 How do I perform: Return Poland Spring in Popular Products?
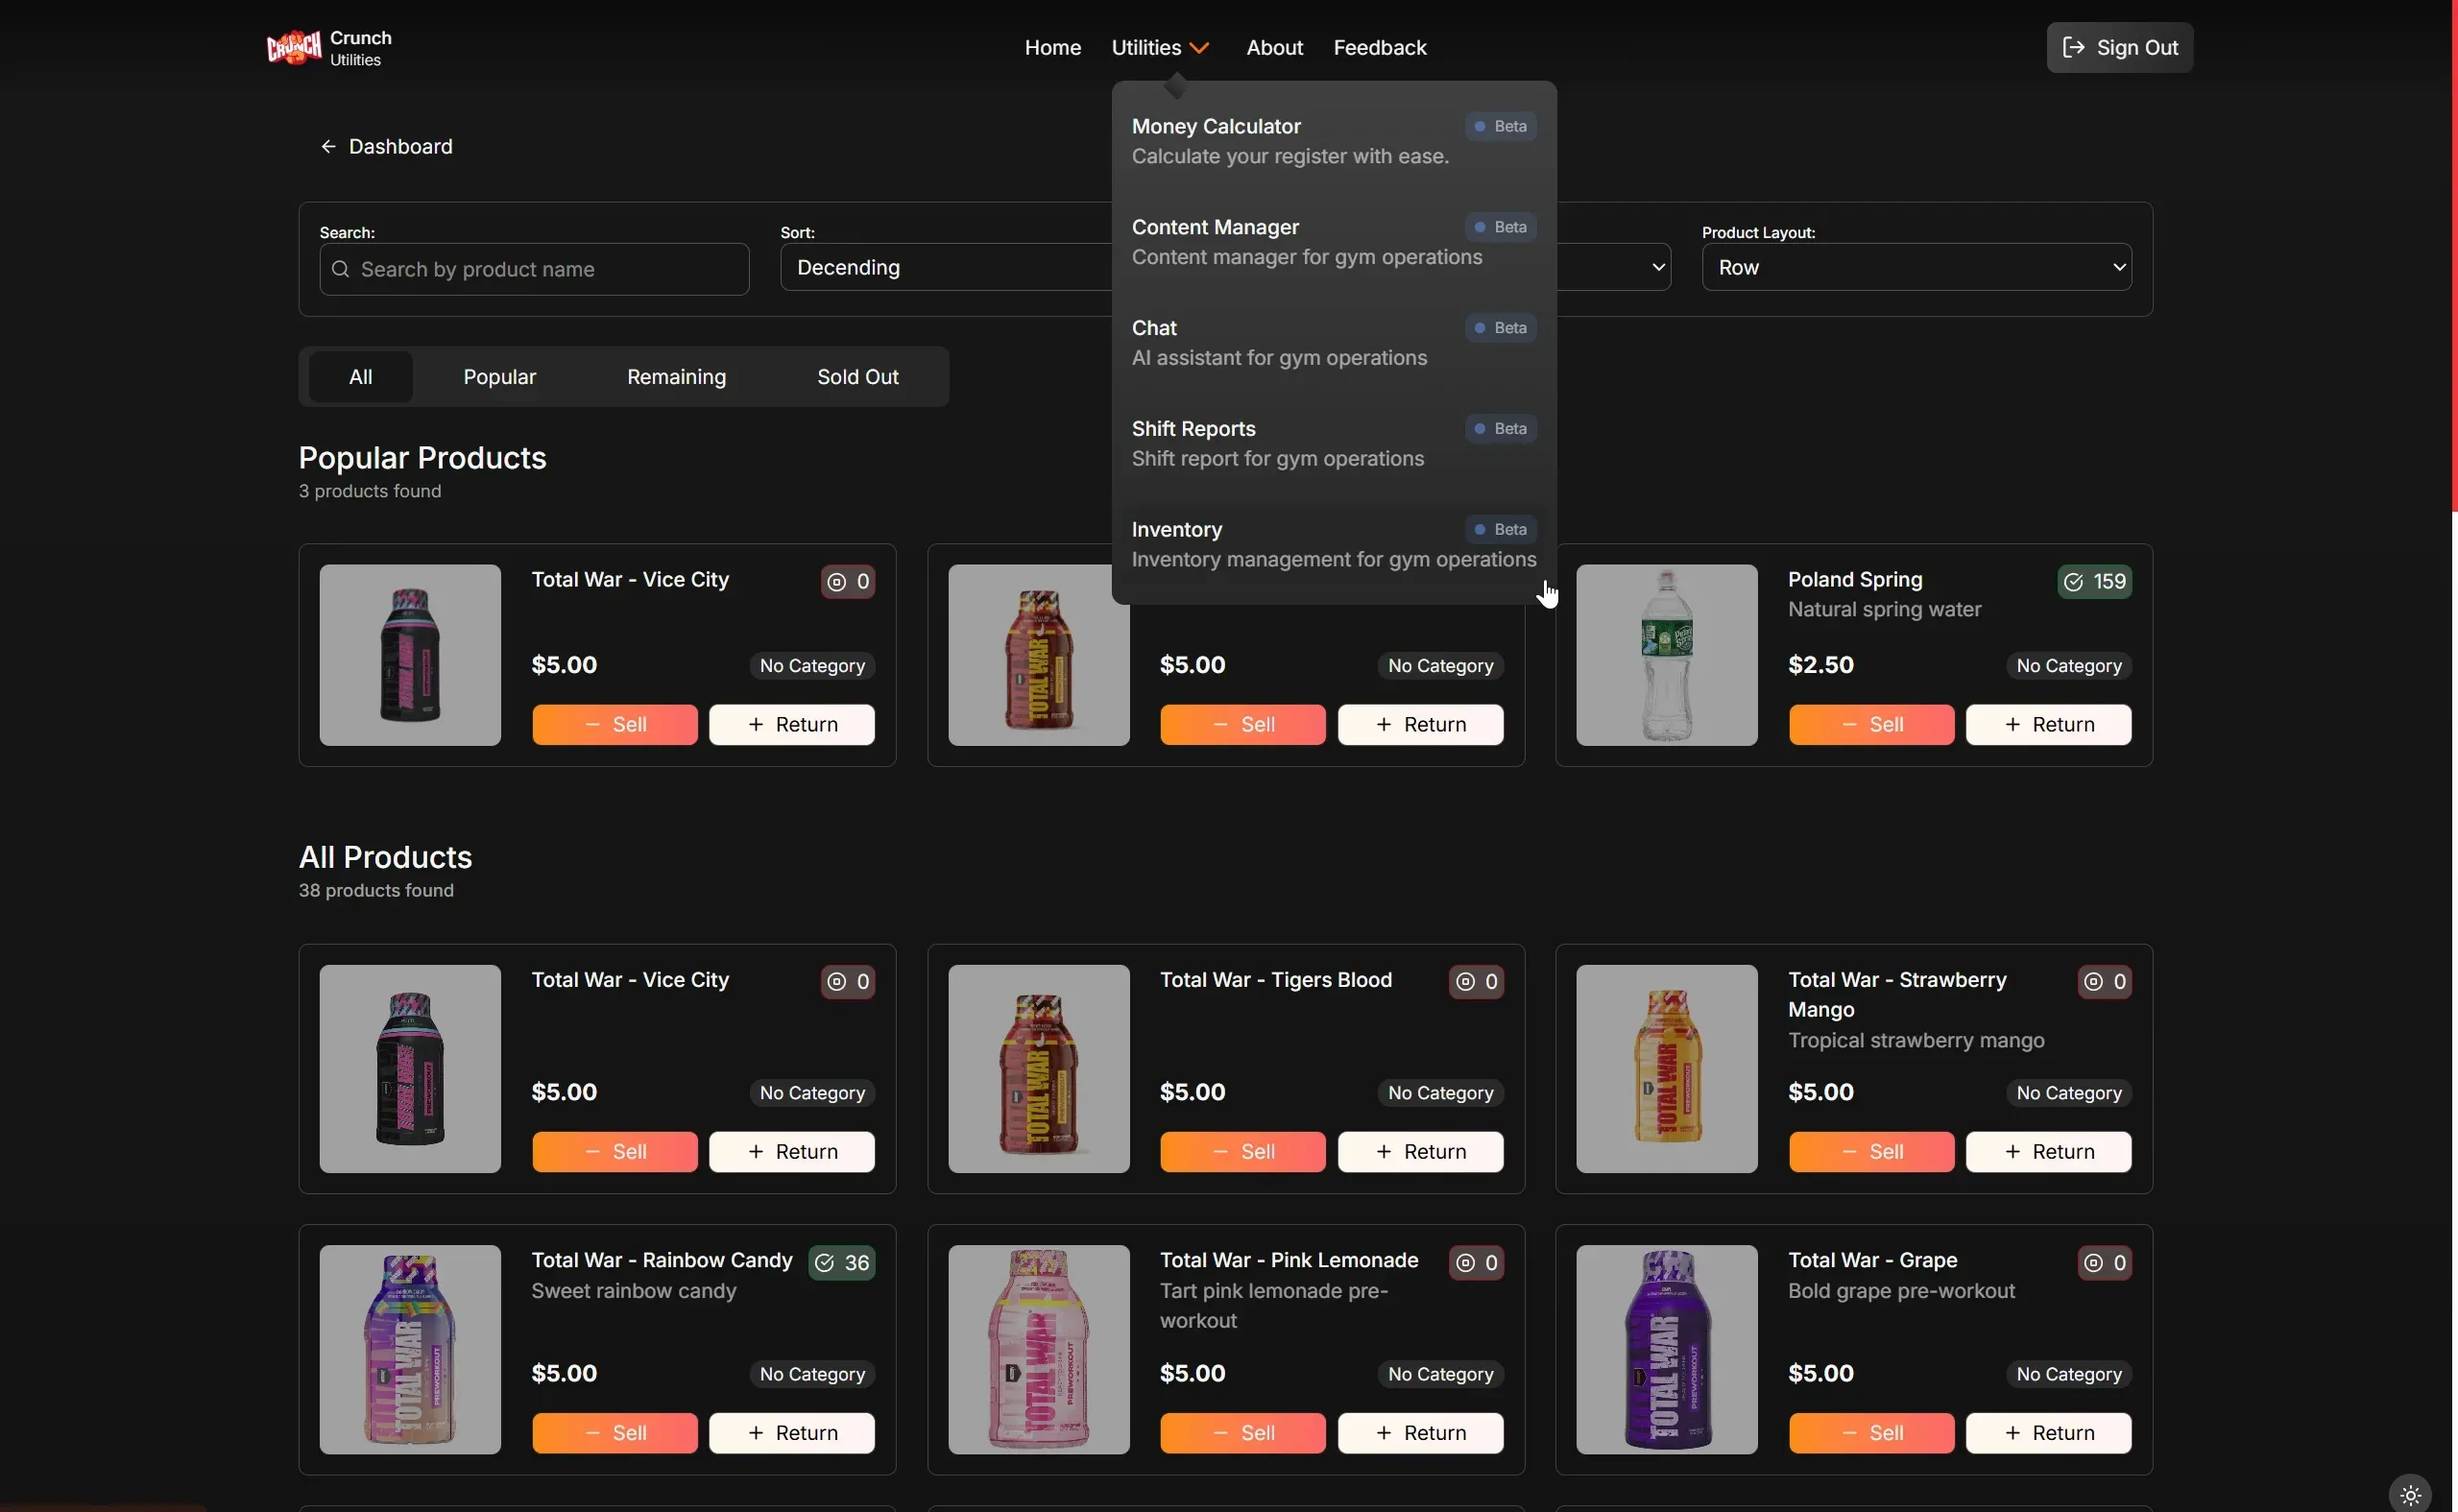click(x=2047, y=724)
